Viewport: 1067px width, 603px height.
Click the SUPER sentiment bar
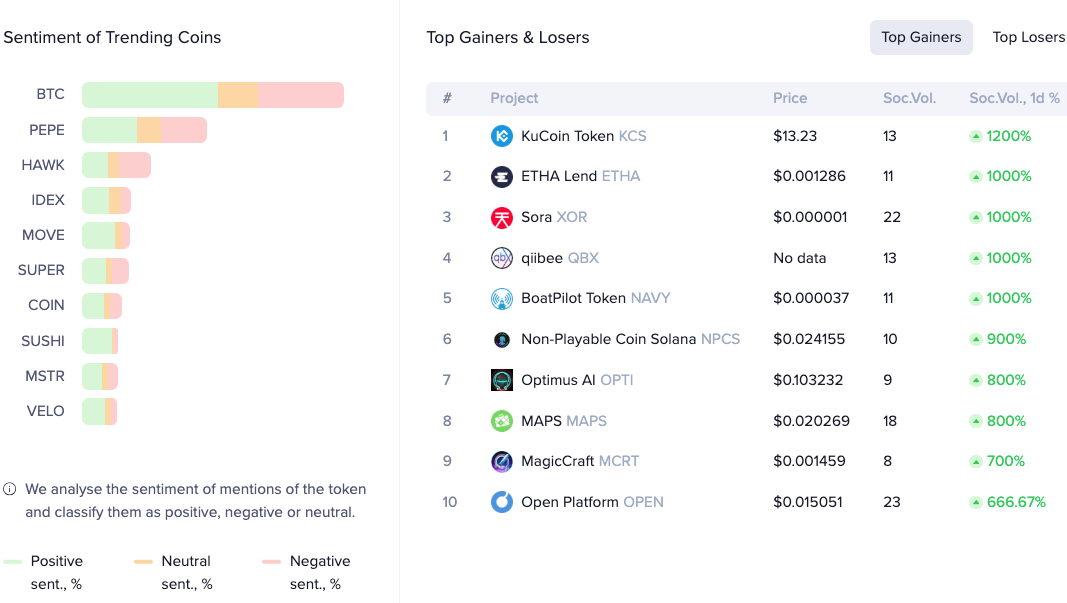[105, 271]
